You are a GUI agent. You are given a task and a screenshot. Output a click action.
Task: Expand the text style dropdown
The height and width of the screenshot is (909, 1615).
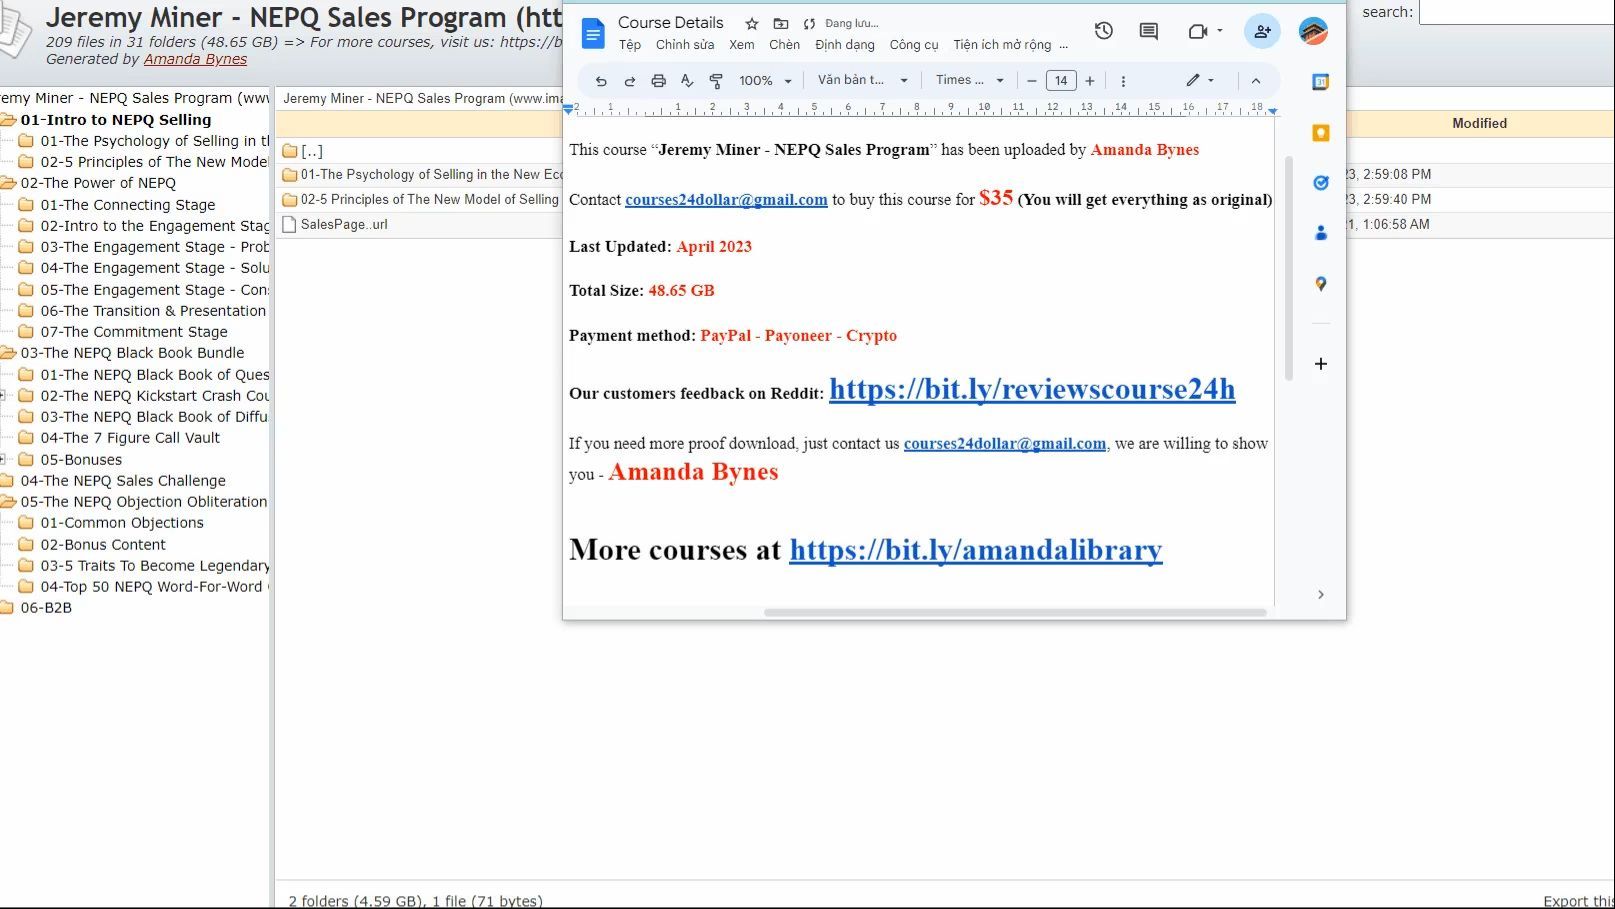(x=862, y=80)
